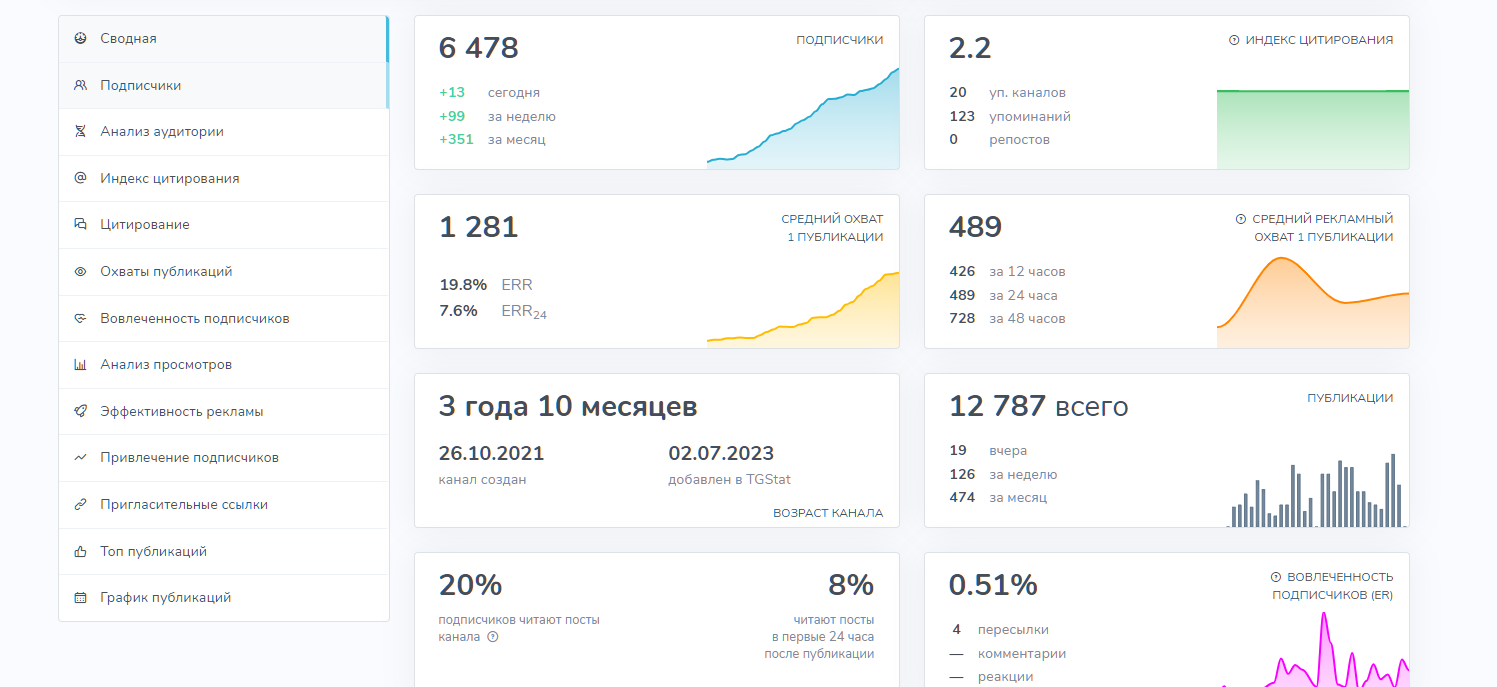Click the calendar icon for График публикаций

pos(80,597)
